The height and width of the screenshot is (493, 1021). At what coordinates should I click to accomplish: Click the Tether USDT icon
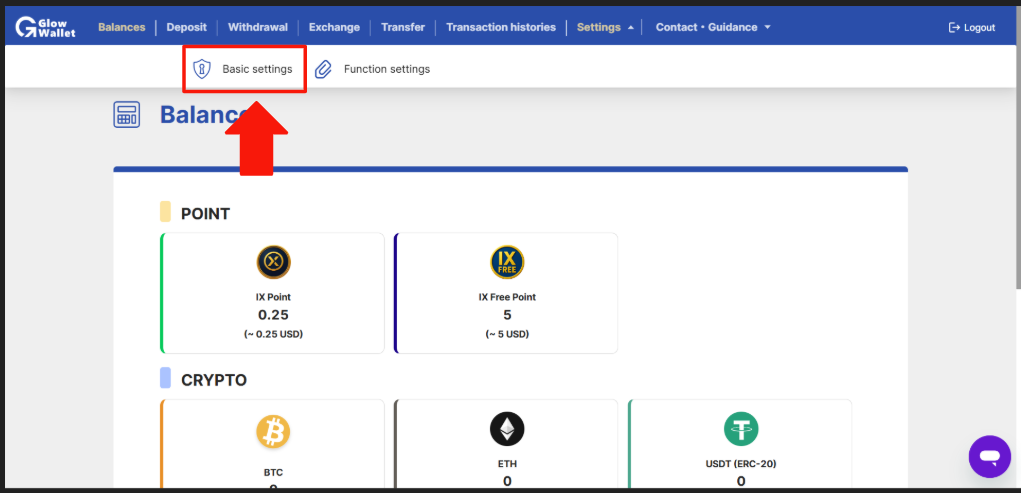point(741,429)
